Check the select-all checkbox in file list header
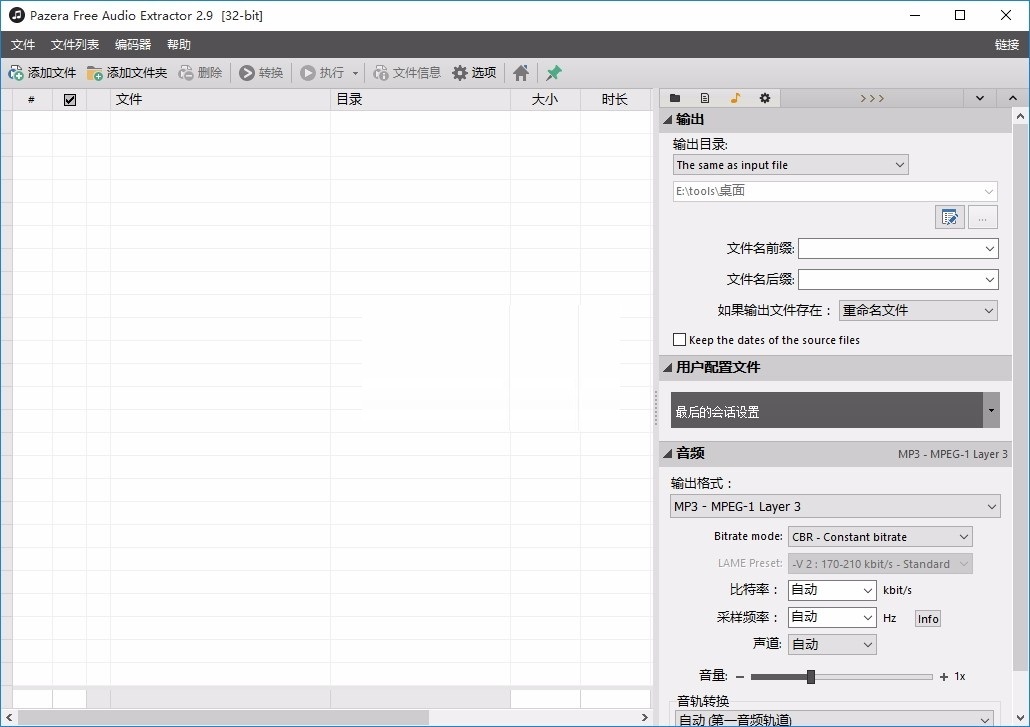1030x727 pixels. tap(69, 98)
